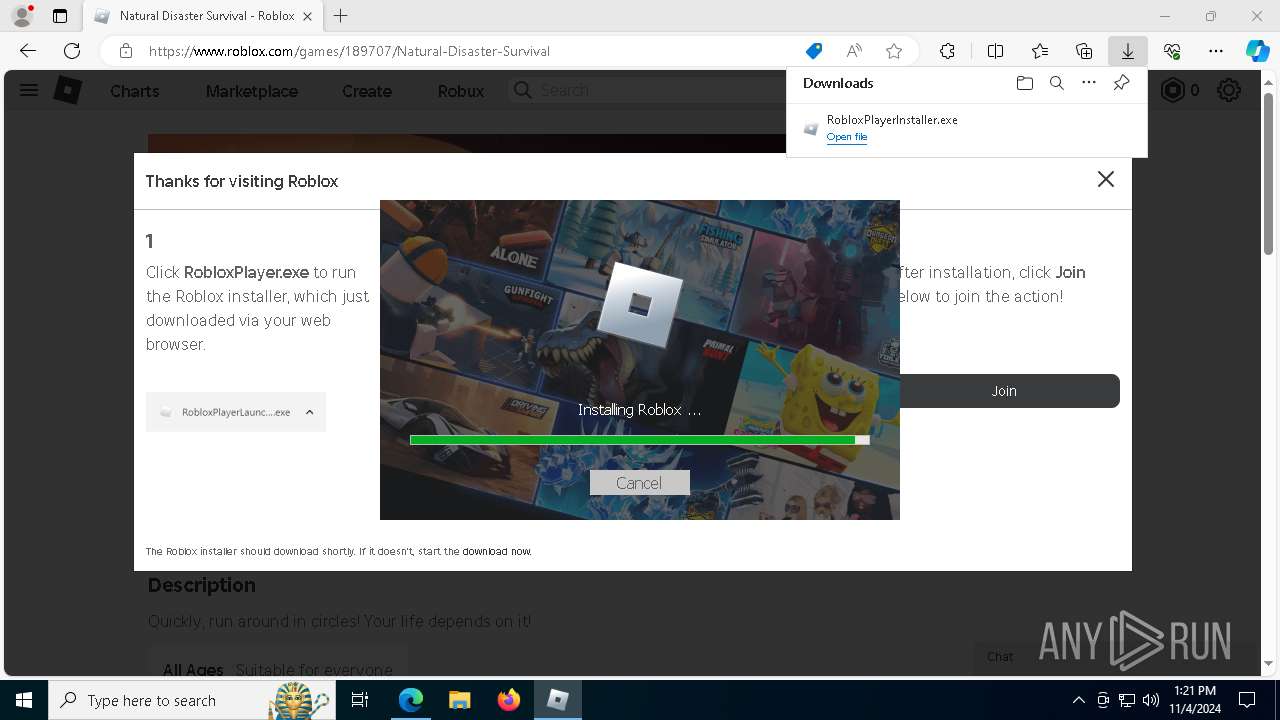Cancel the Roblox installation
The height and width of the screenshot is (720, 1280).
pos(639,483)
